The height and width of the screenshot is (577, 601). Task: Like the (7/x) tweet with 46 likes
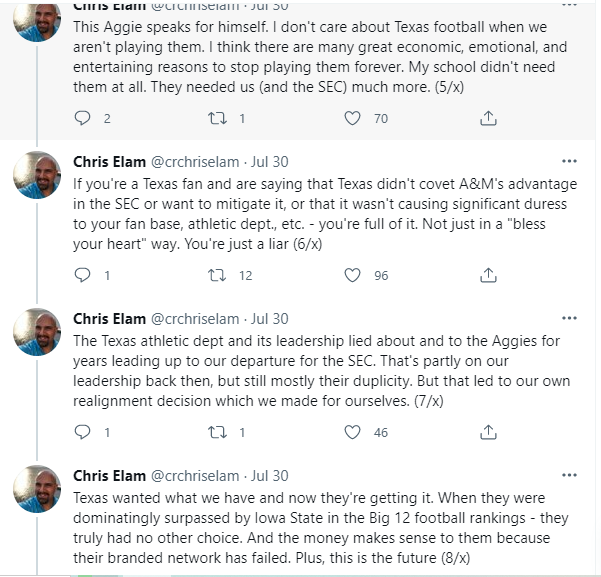352,432
